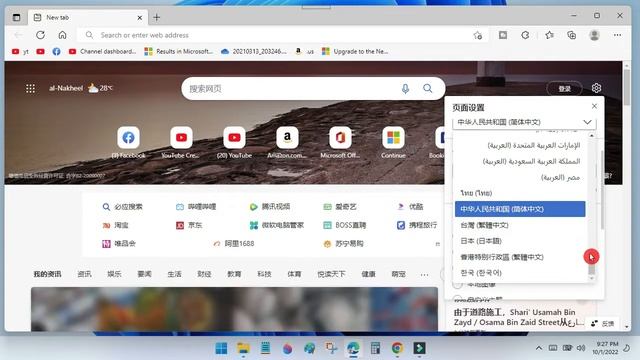Open the Amazon.com quick link tile
640x360 pixels.
(287, 142)
